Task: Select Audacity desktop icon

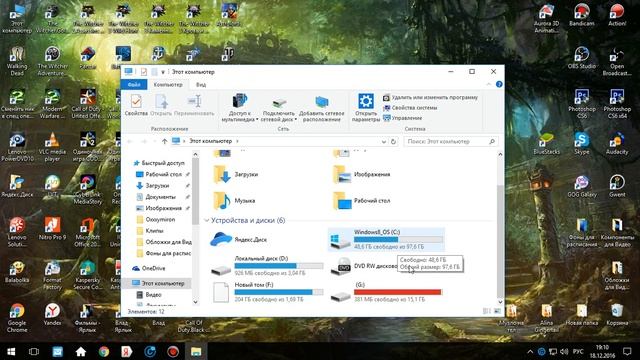Action: pos(617,143)
